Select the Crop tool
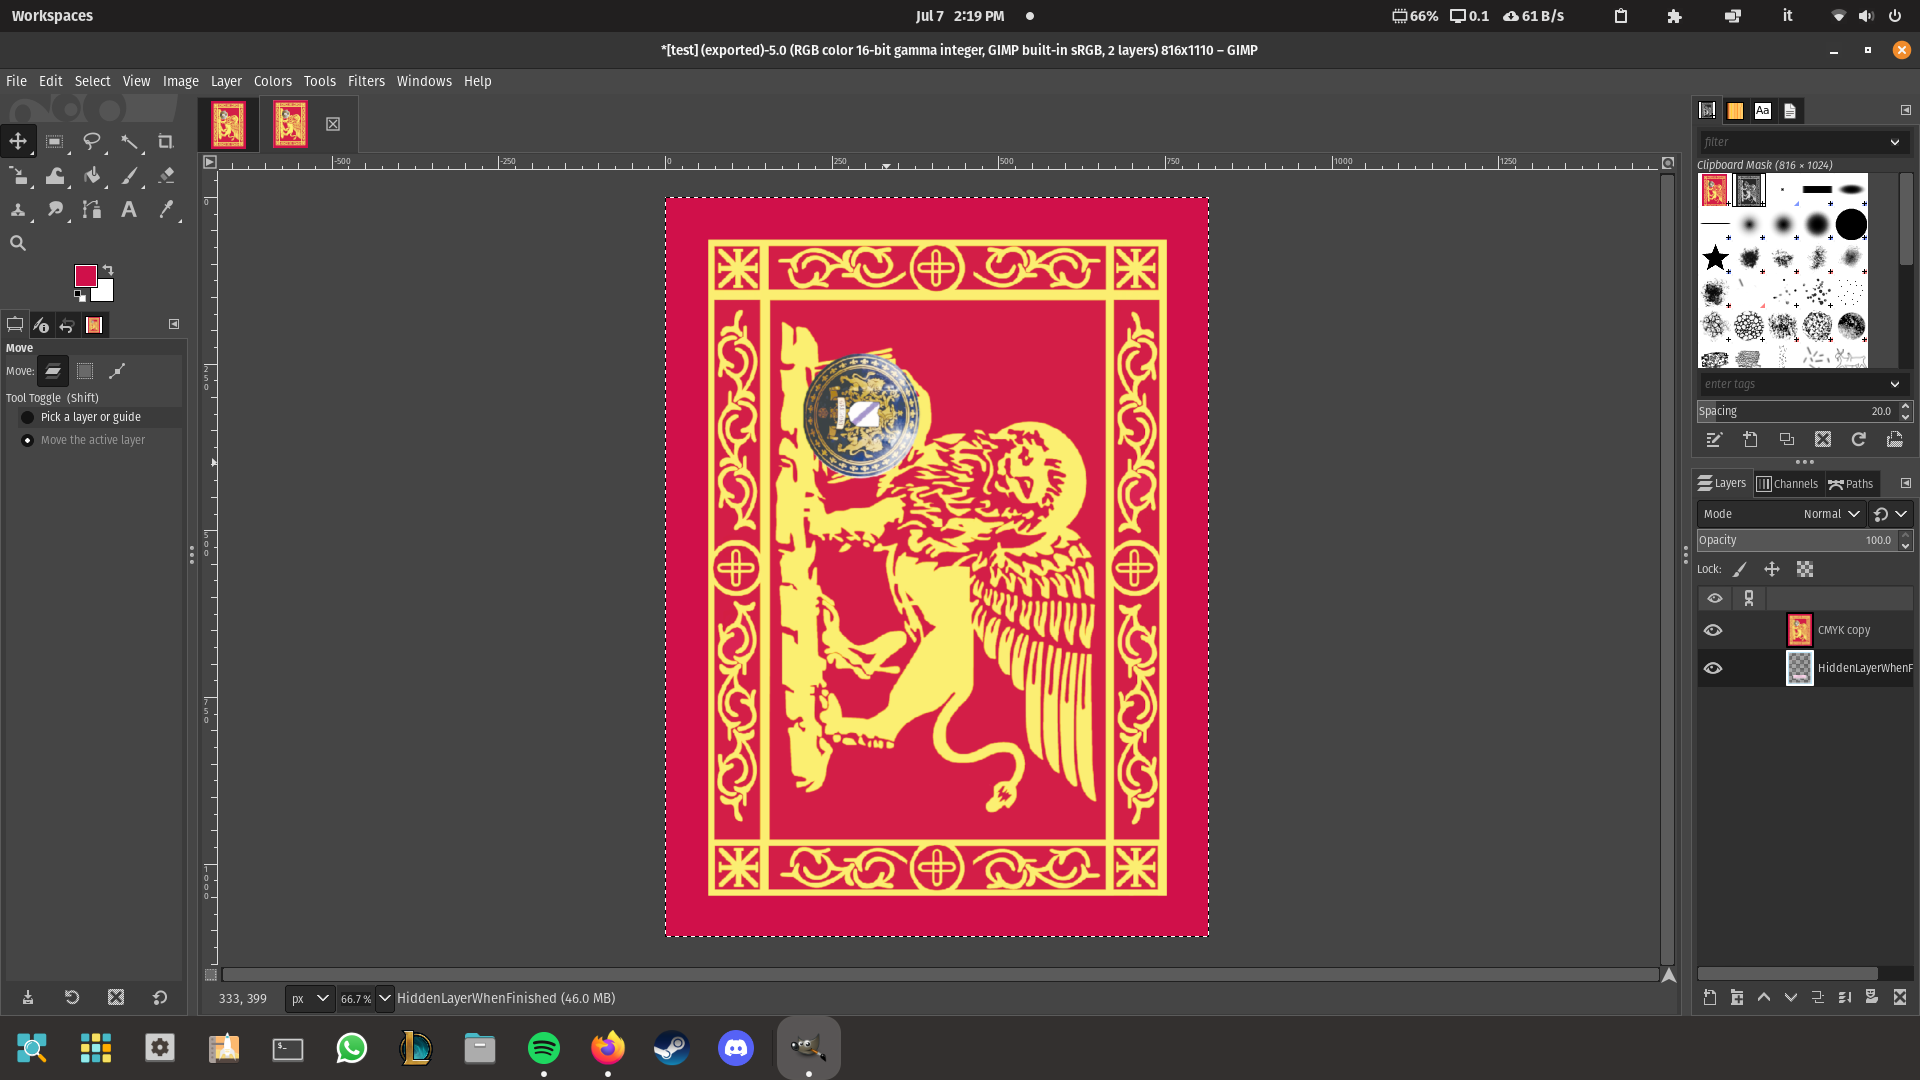 click(x=166, y=142)
